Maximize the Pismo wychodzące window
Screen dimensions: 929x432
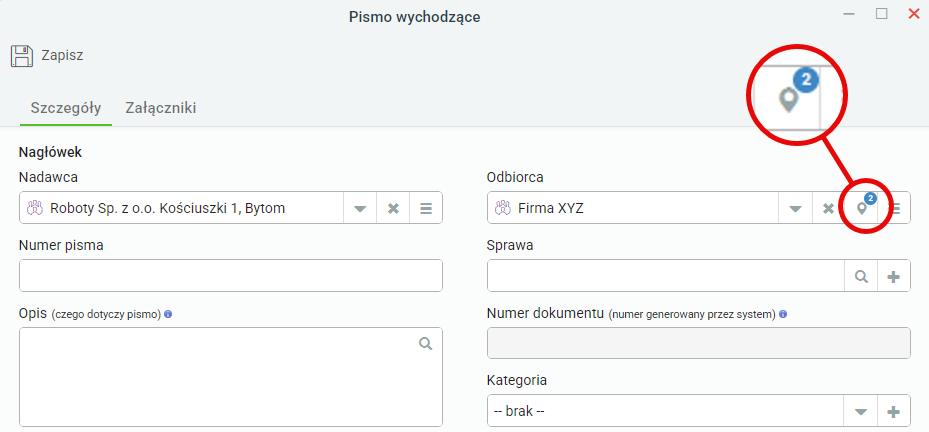coord(882,14)
